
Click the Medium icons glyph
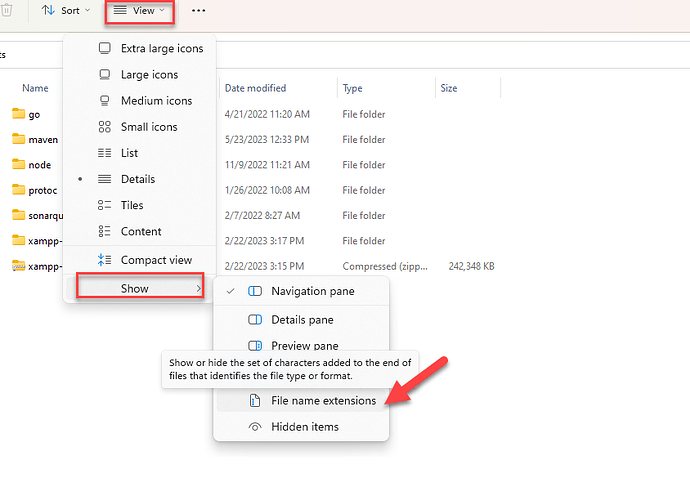(105, 101)
